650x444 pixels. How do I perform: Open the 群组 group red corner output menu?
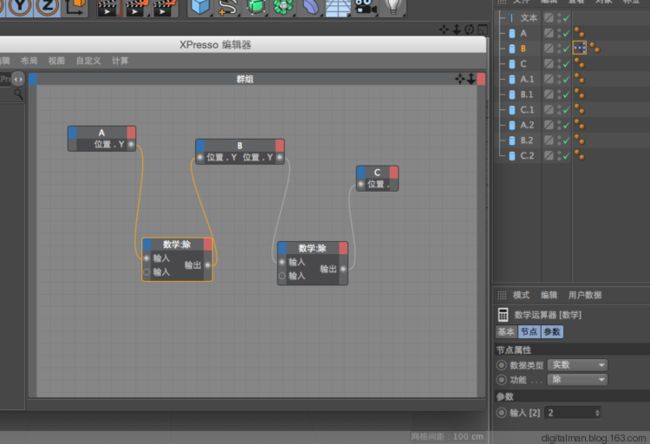[x=481, y=79]
